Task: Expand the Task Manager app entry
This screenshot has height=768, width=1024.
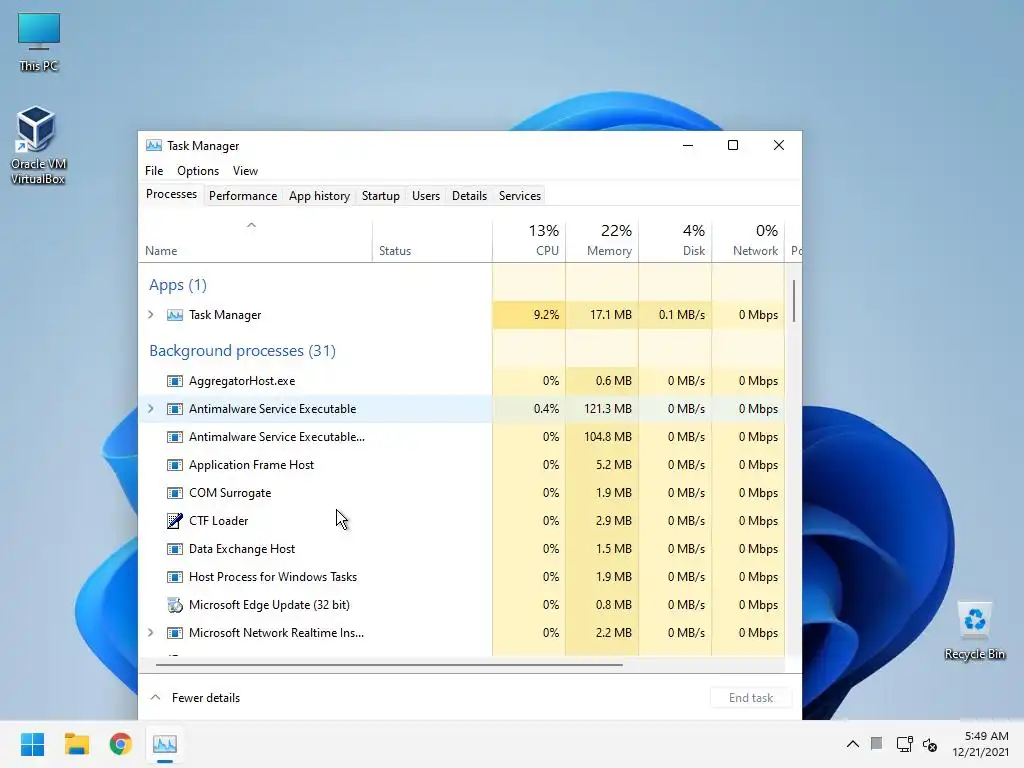Action: (x=151, y=315)
